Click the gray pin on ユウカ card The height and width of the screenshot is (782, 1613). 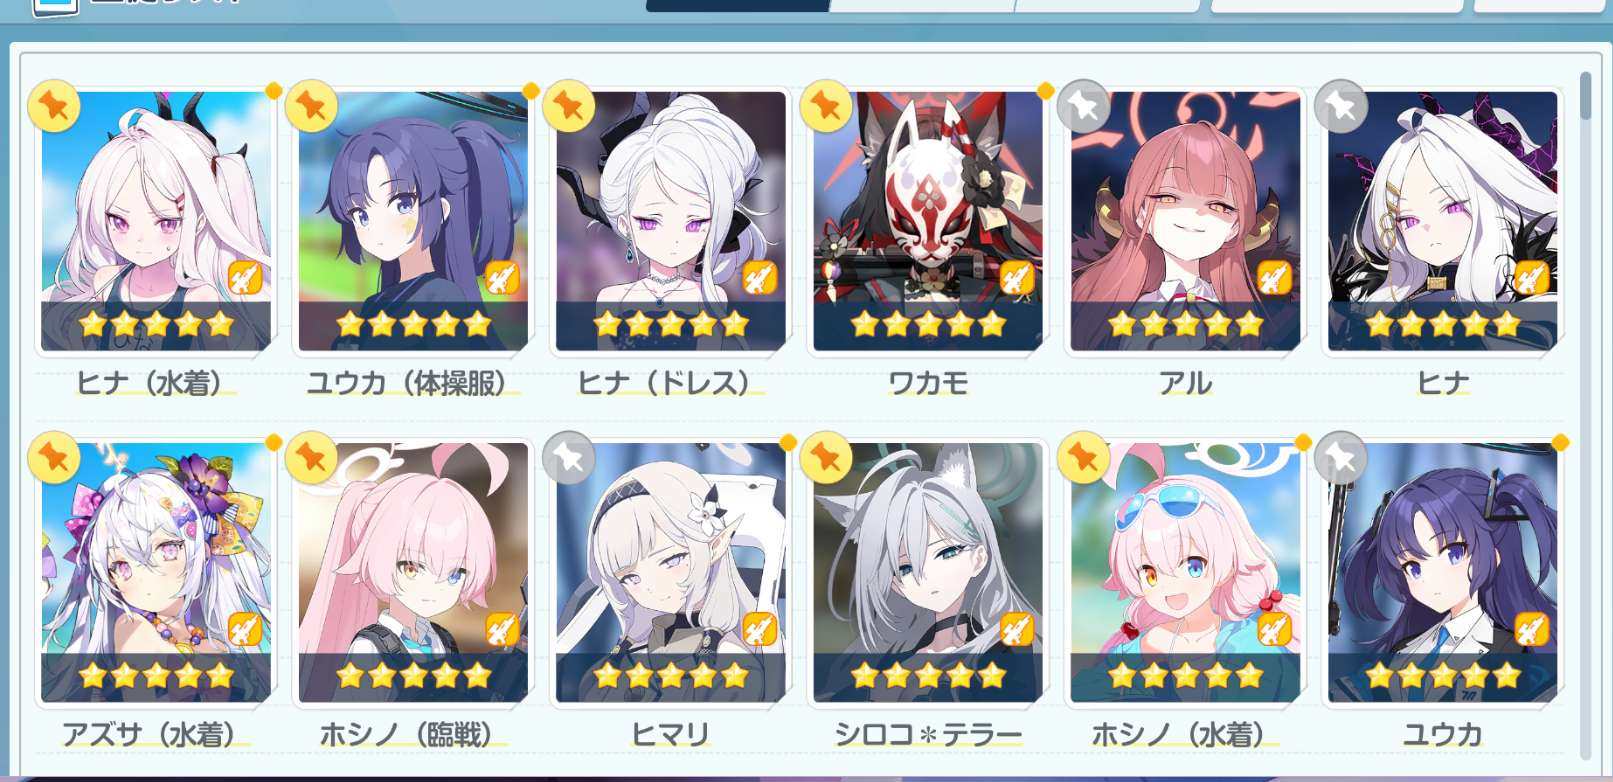(1341, 458)
